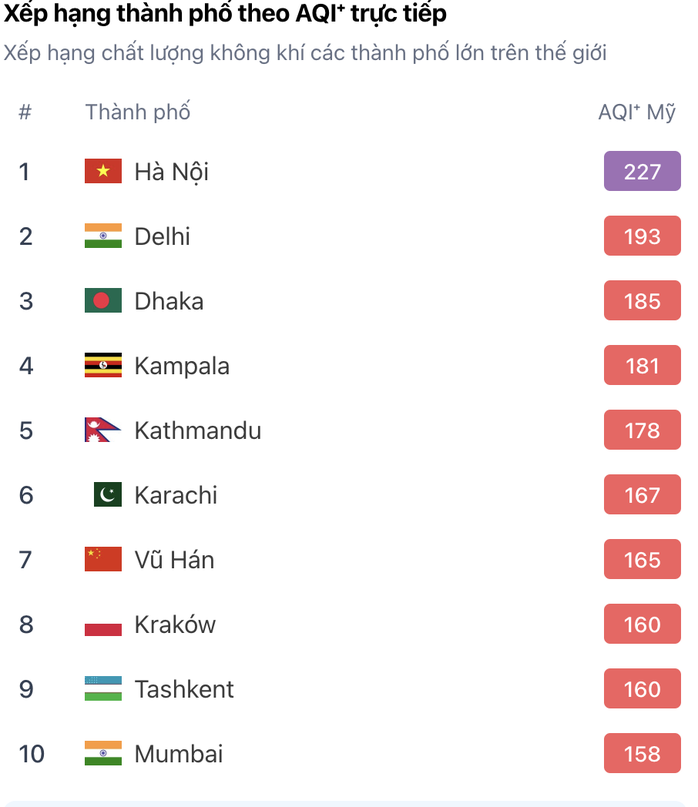698x807 pixels.
Task: Open the Delhi city link
Action: point(162,237)
